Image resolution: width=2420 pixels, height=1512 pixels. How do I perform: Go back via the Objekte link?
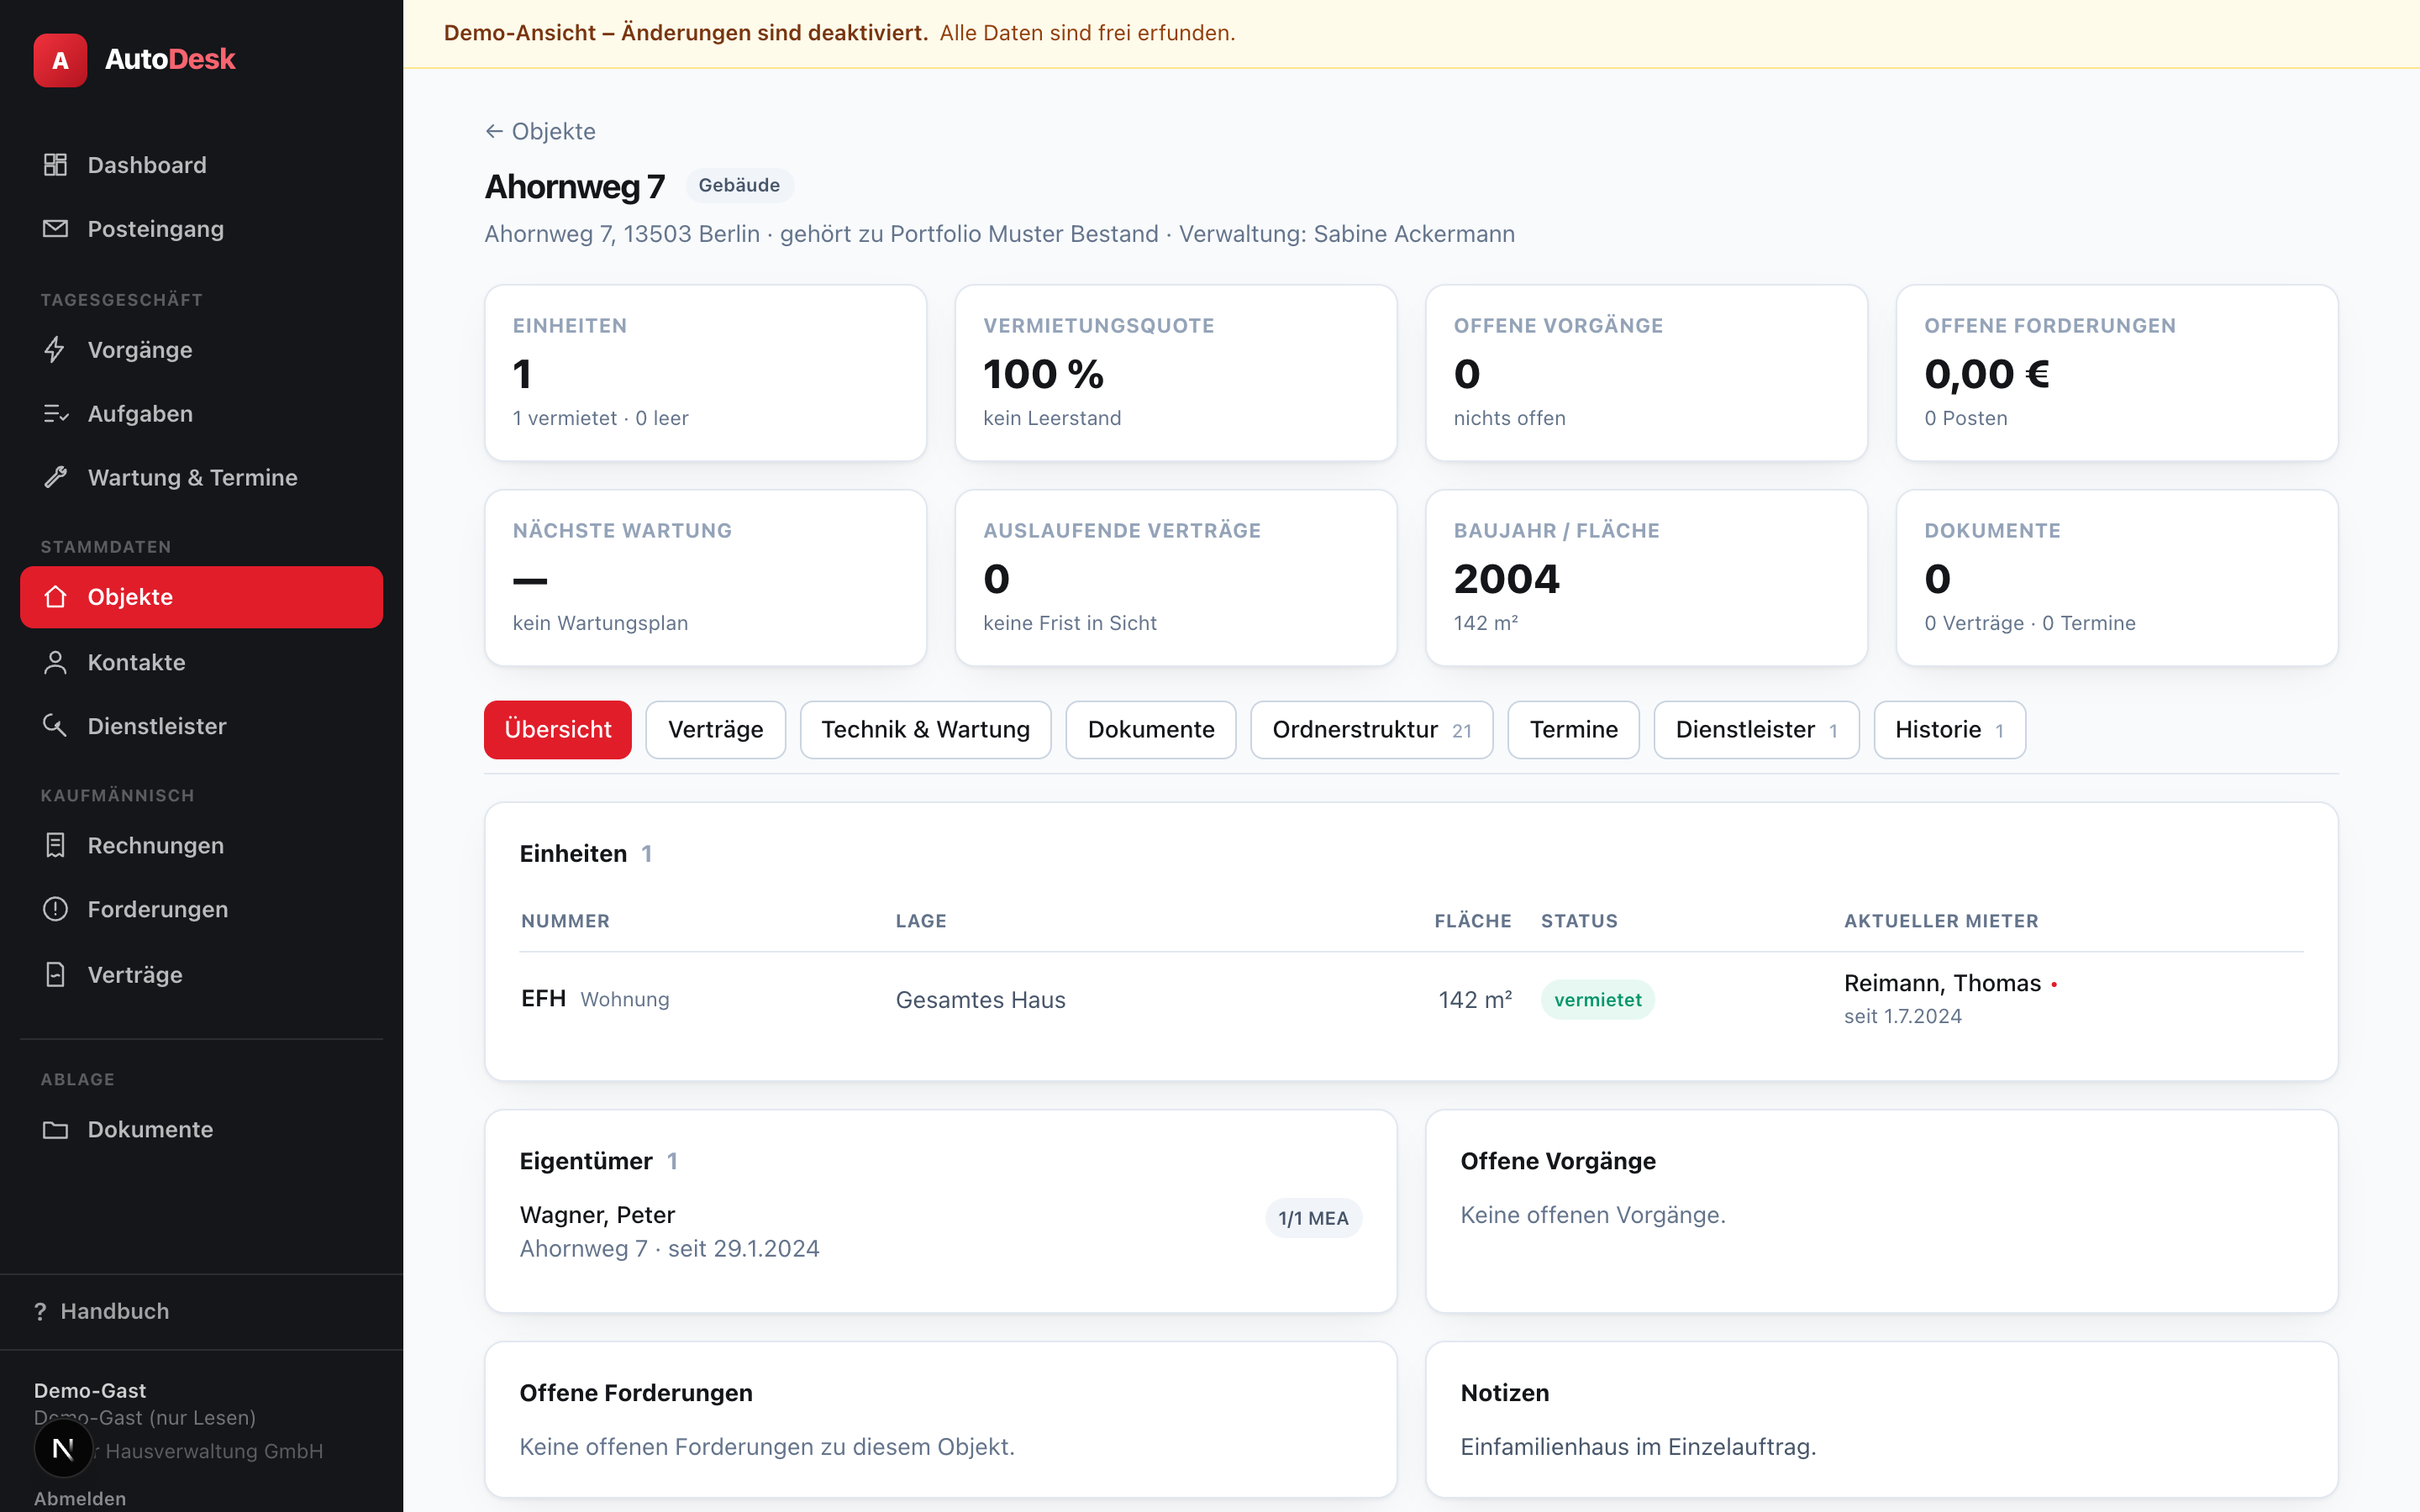coord(540,131)
